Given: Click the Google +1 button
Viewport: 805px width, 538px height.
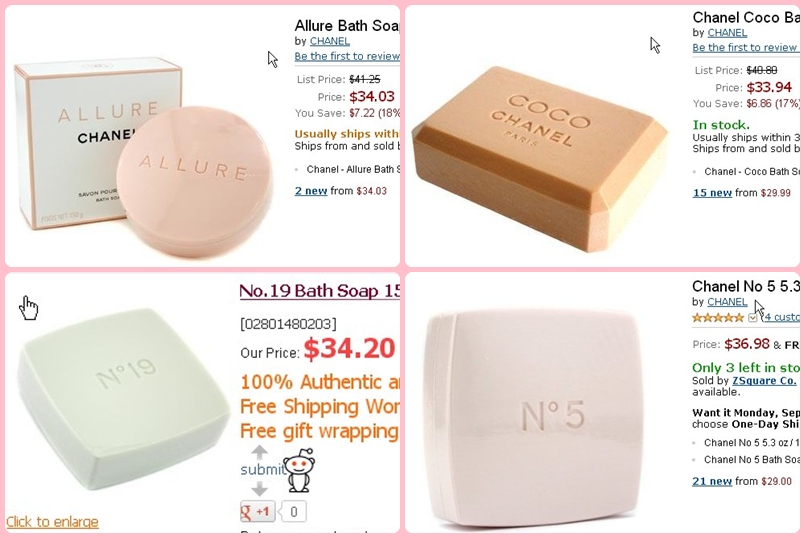Looking at the screenshot, I should 258,511.
